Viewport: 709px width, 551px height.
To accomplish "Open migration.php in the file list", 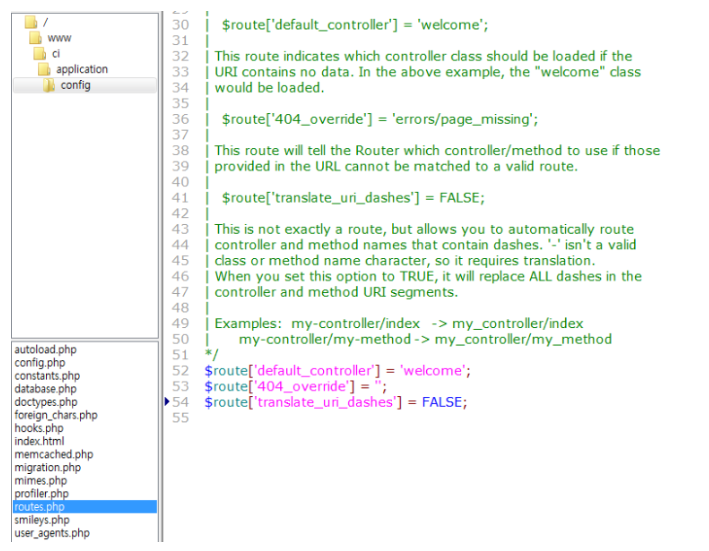I will click(47, 467).
